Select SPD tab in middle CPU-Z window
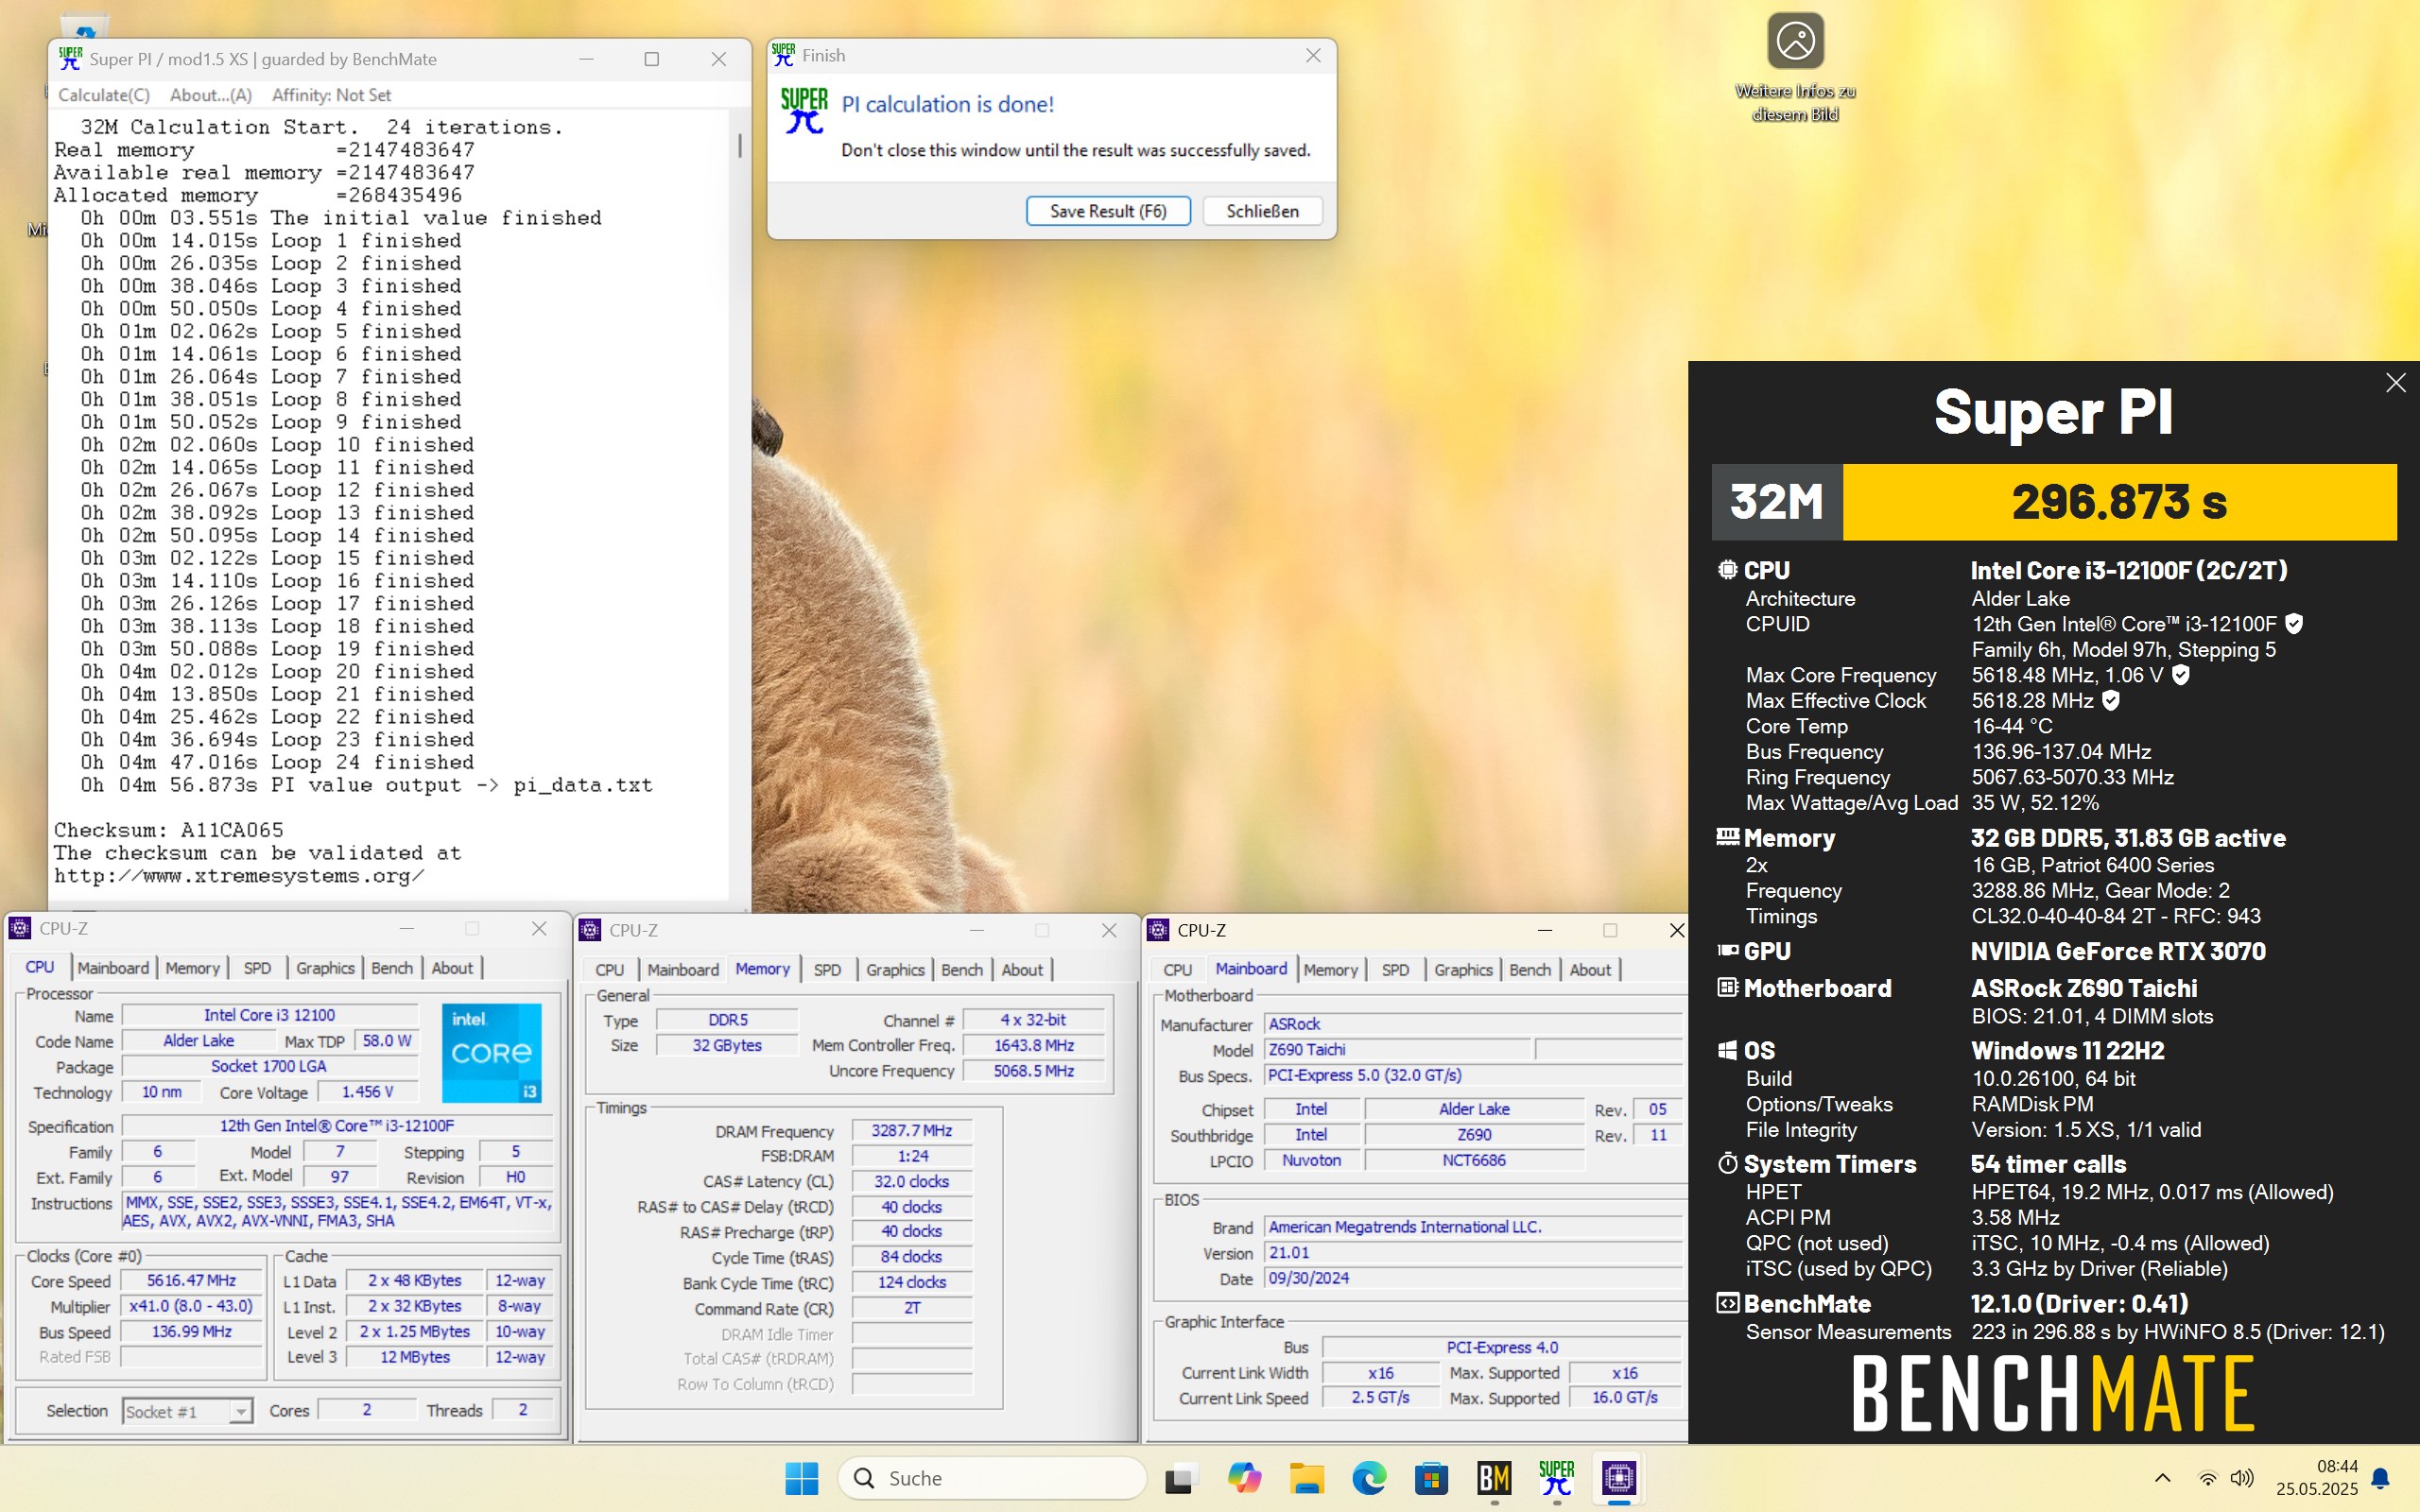 pyautogui.click(x=827, y=970)
